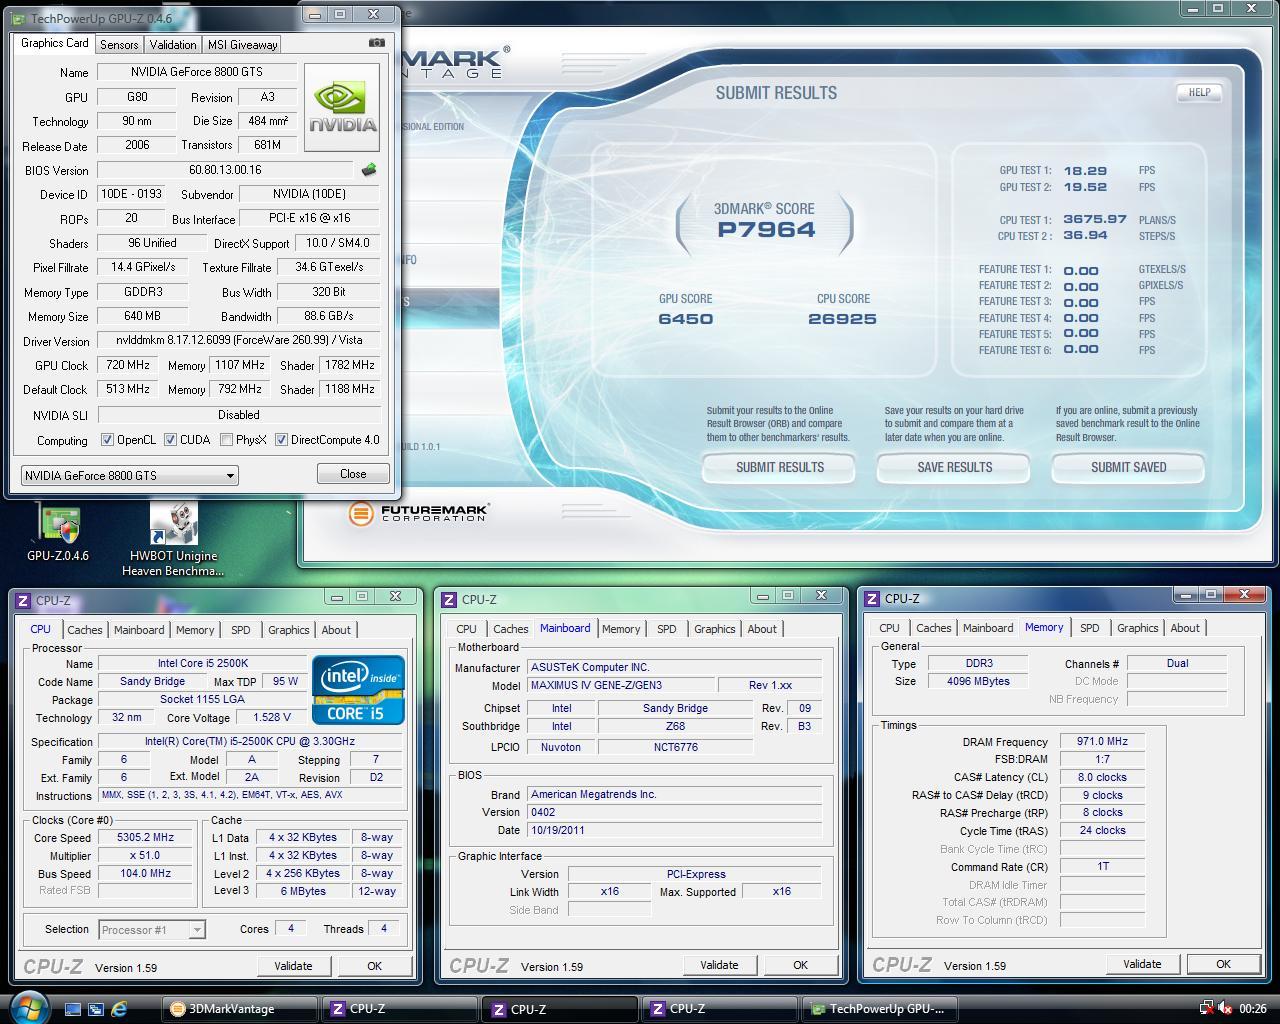This screenshot has height=1024, width=1280.
Task: Click the muted volume tray icon
Action: pyautogui.click(x=1225, y=1009)
